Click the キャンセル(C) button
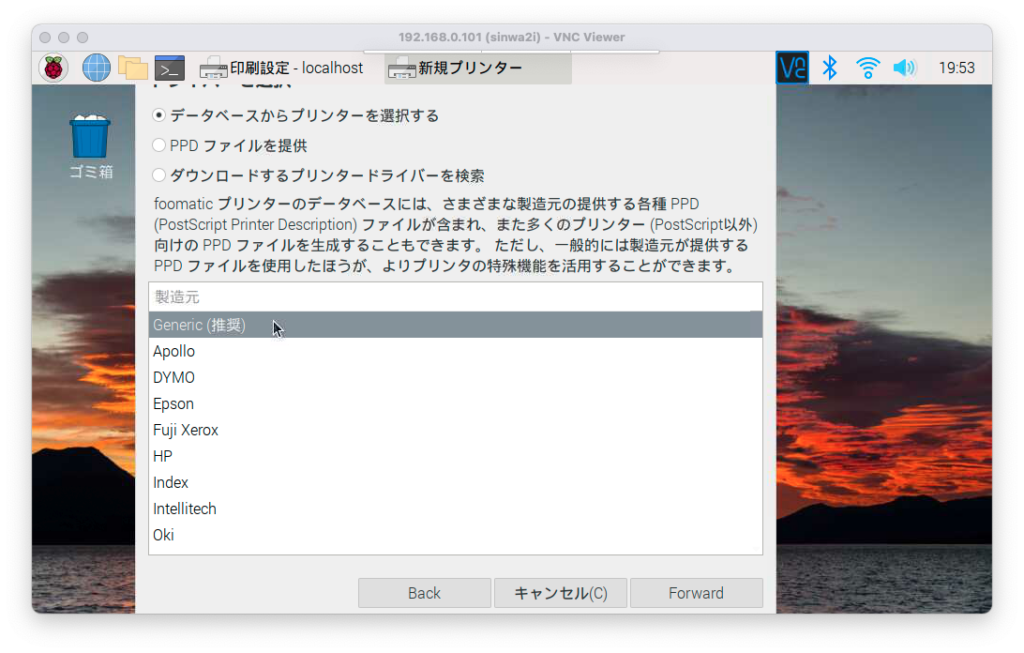 click(560, 593)
